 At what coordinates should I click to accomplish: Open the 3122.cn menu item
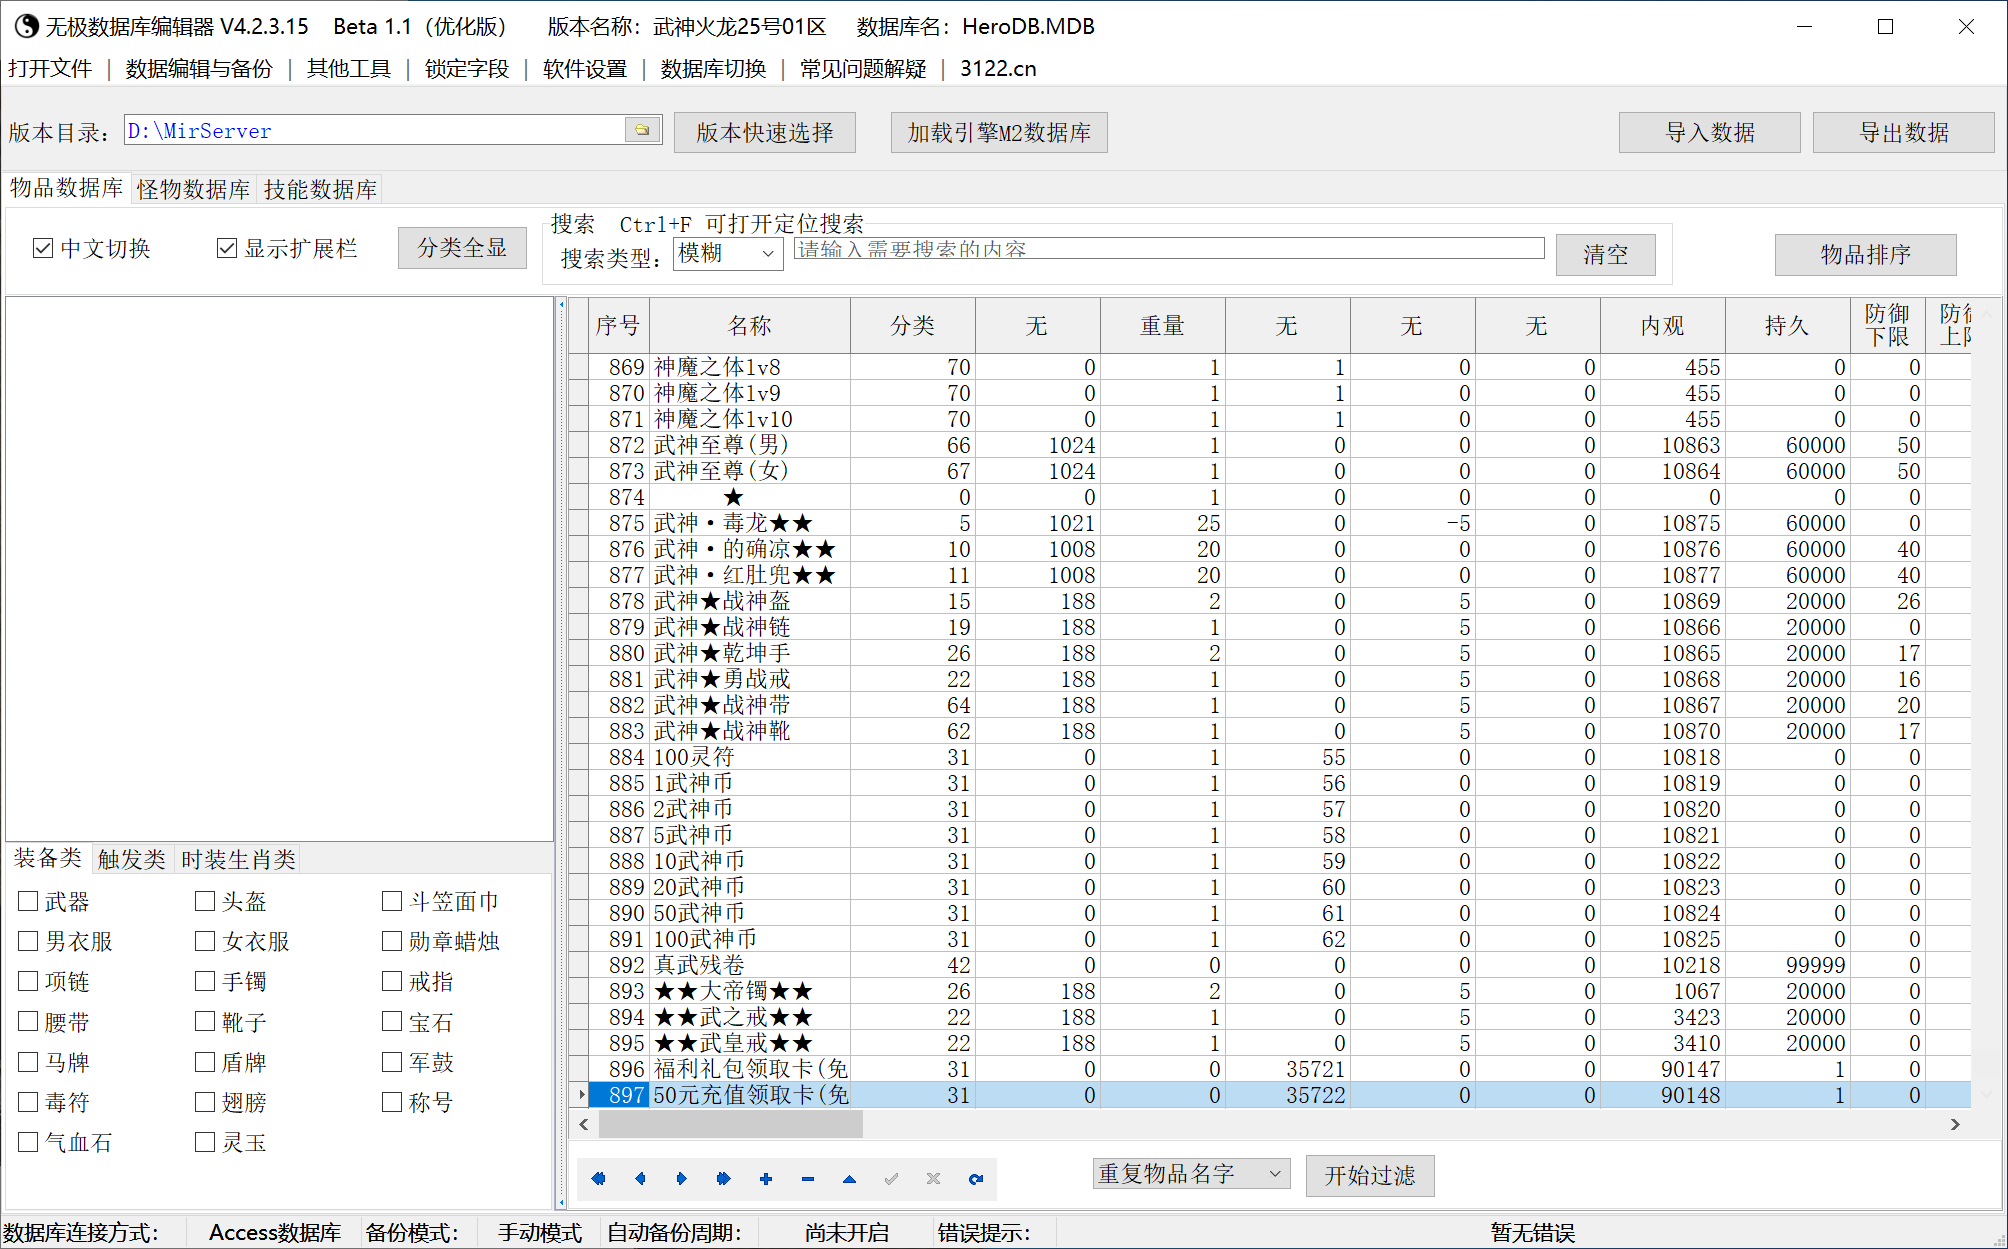click(x=998, y=68)
